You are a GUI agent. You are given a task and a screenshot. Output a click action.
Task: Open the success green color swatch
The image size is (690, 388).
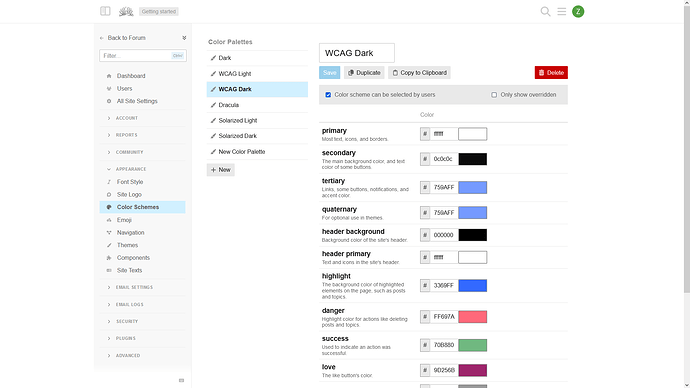click(473, 345)
